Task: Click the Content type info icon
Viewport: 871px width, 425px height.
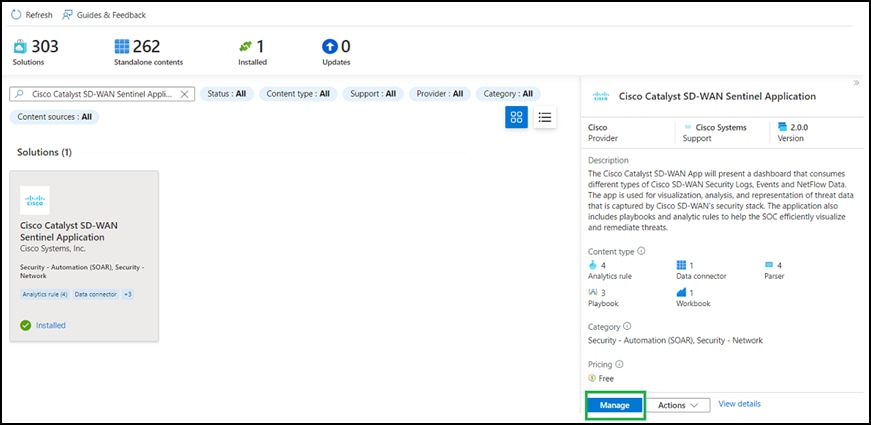Action: (x=642, y=251)
